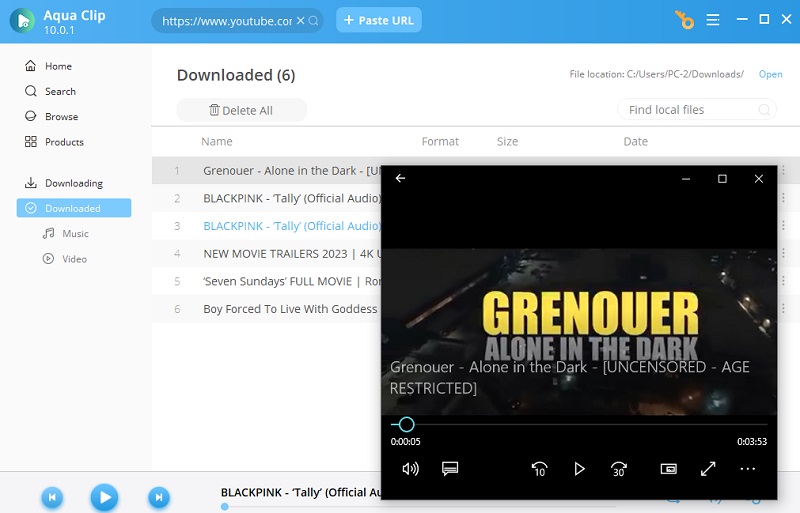This screenshot has height=513, width=800.
Task: Mute the video player volume icon
Action: point(410,469)
